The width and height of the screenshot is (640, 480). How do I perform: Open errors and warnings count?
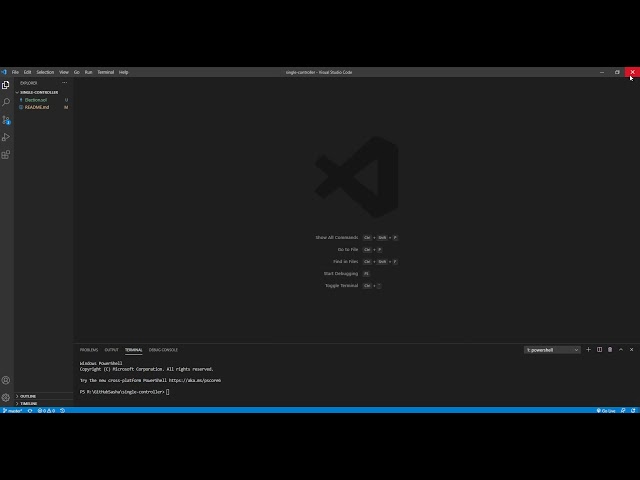coord(46,411)
